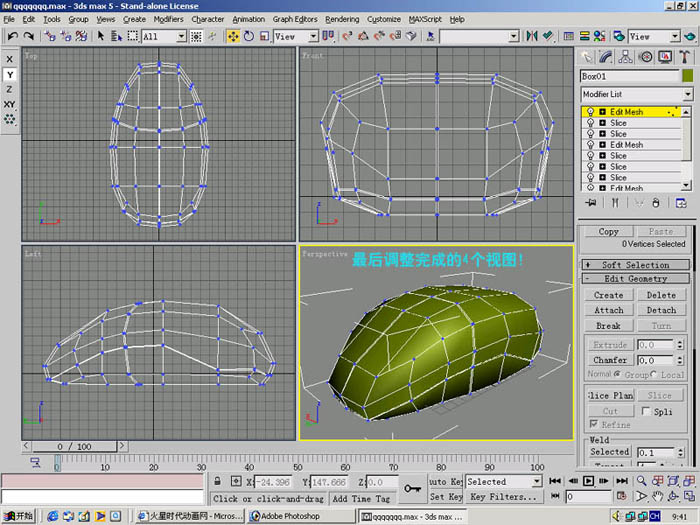Screen dimensions: 700x525
Task: Activate the Select and Rotate tool
Action: pyautogui.click(x=249, y=36)
